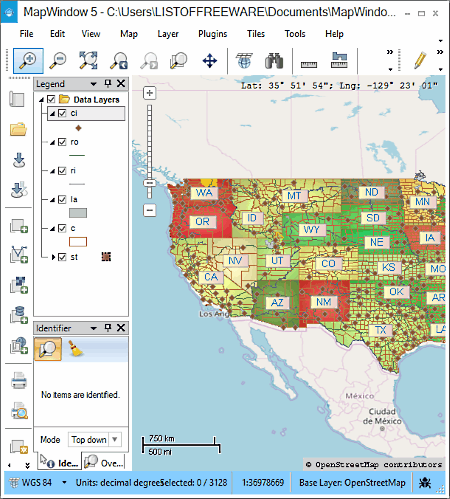Viewport: 450px width, 499px height.
Task: Click the binoculars Find icon
Action: (x=274, y=61)
